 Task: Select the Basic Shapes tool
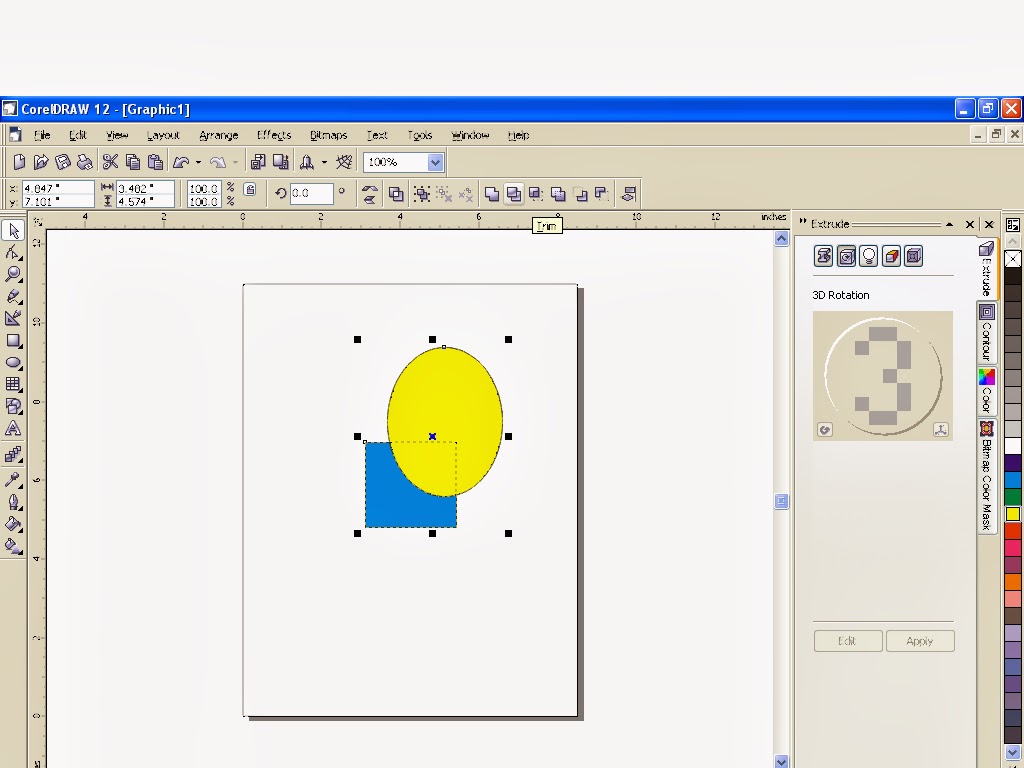pos(13,406)
